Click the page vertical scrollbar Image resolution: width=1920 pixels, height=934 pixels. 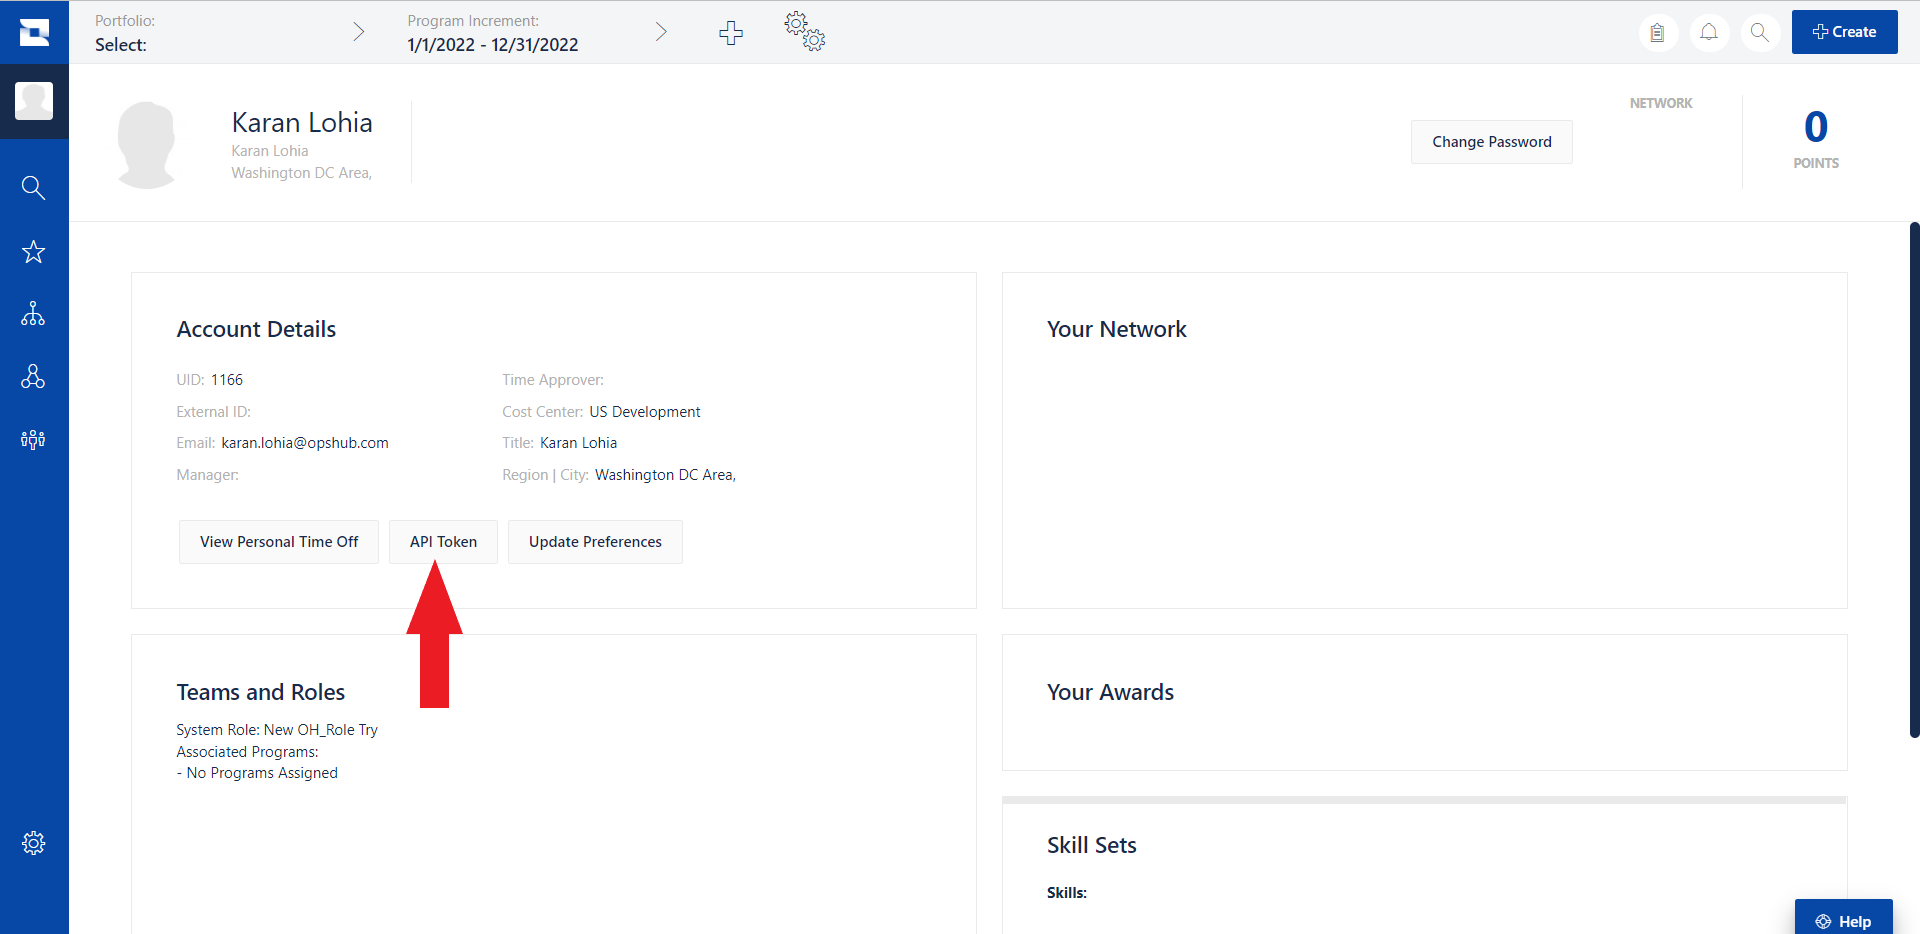1914,480
